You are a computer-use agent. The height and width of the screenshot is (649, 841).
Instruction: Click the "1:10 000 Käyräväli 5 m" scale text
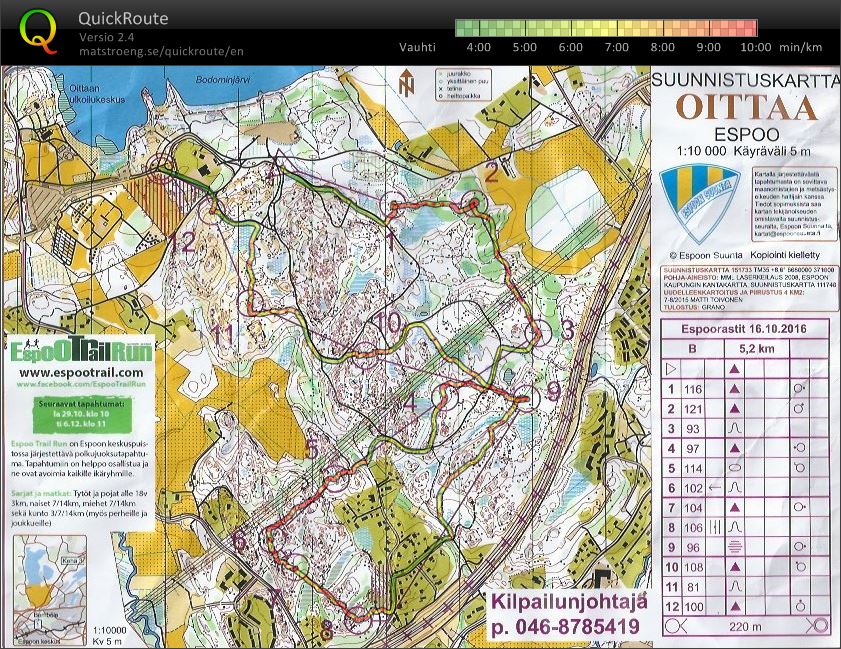tap(743, 151)
